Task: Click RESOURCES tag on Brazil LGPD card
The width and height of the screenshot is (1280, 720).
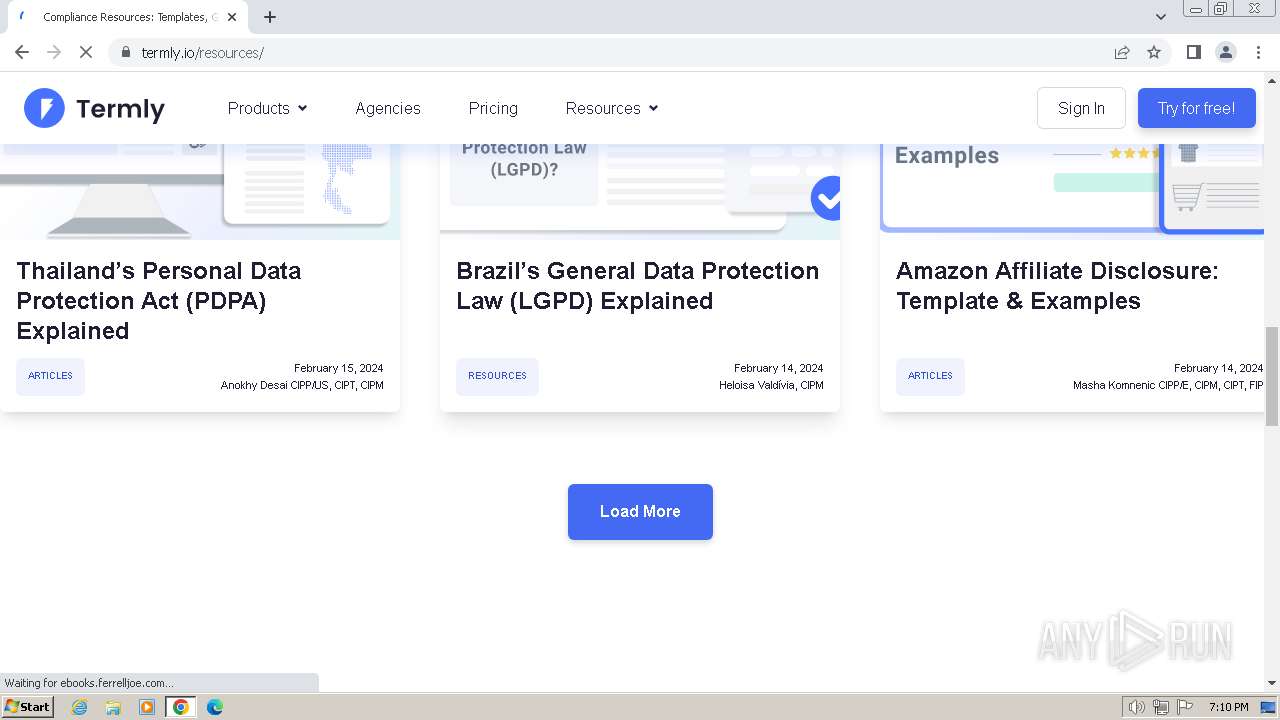Action: click(497, 376)
